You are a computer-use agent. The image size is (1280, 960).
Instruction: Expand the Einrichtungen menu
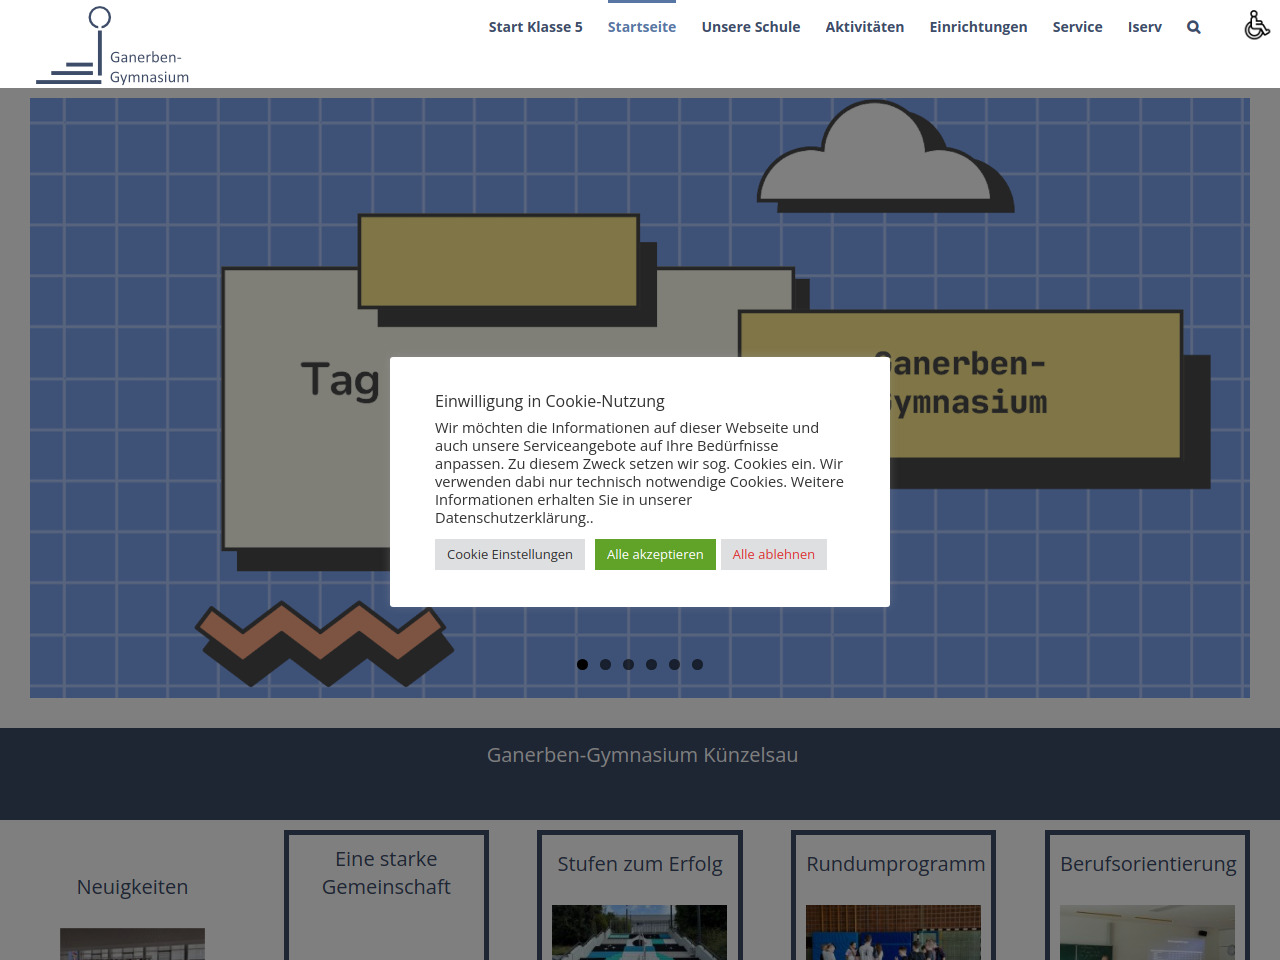click(978, 27)
